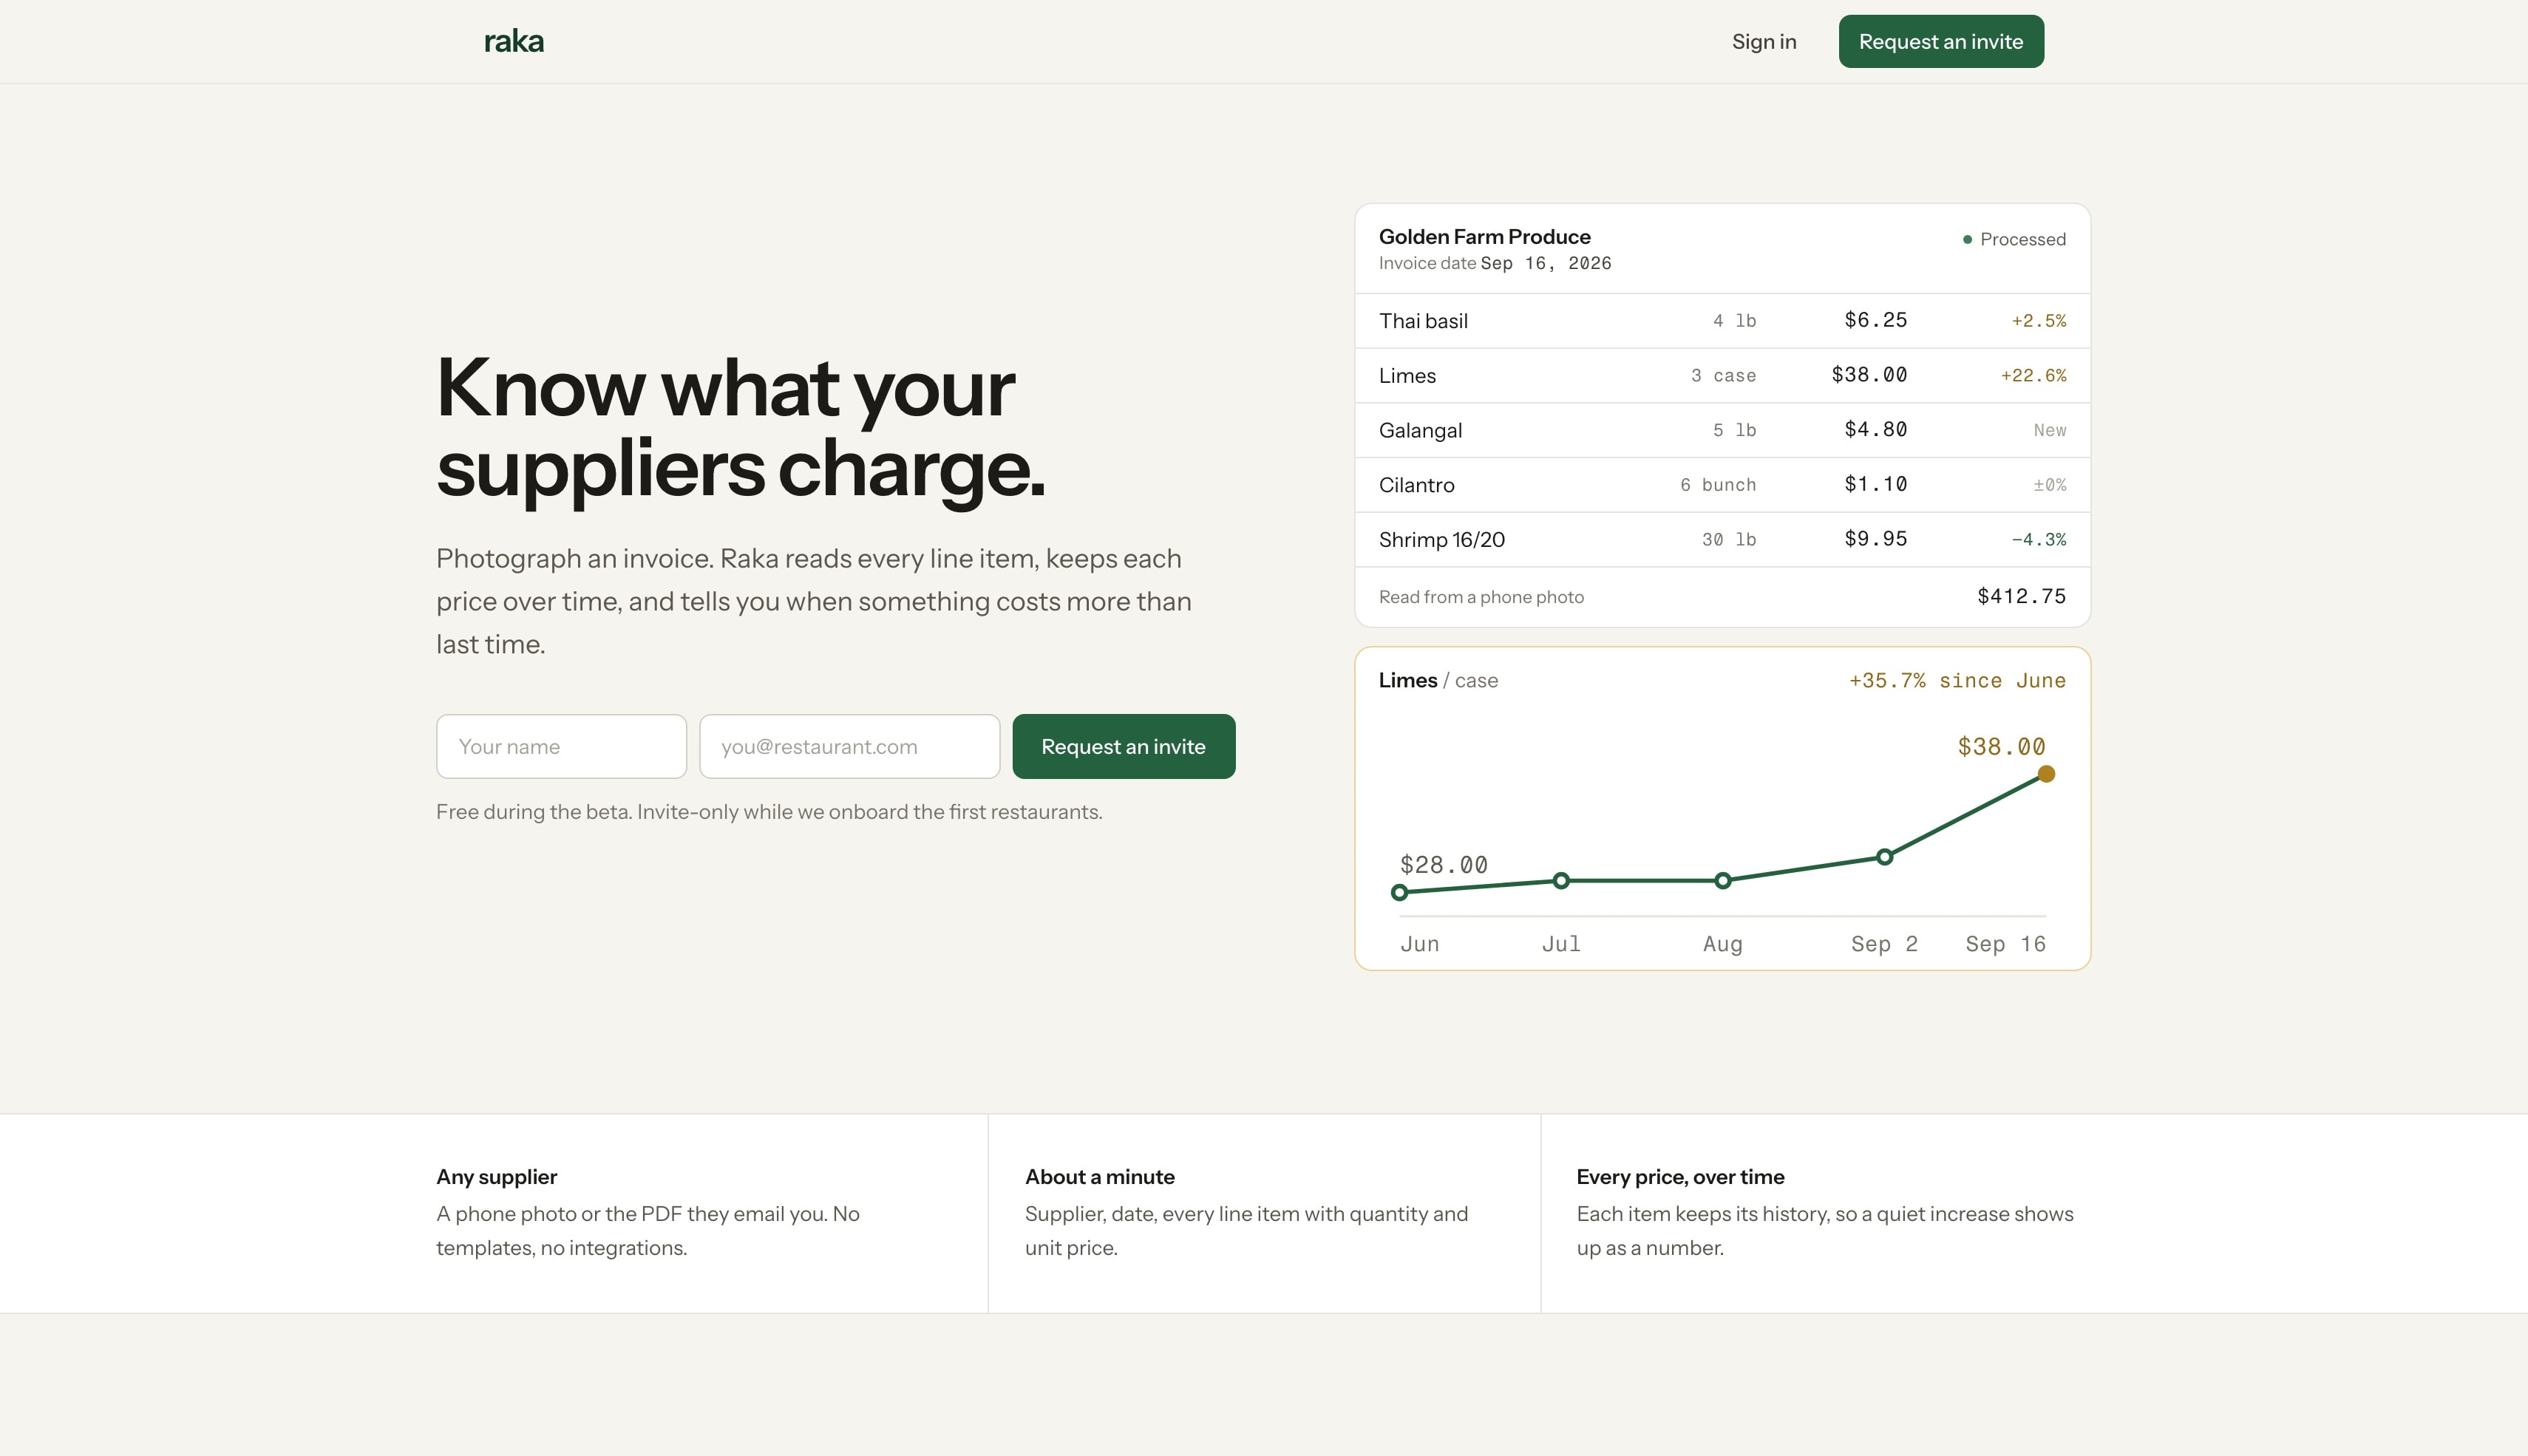Focus the you@restaurant.com email field
The image size is (2528, 1456).
point(849,746)
